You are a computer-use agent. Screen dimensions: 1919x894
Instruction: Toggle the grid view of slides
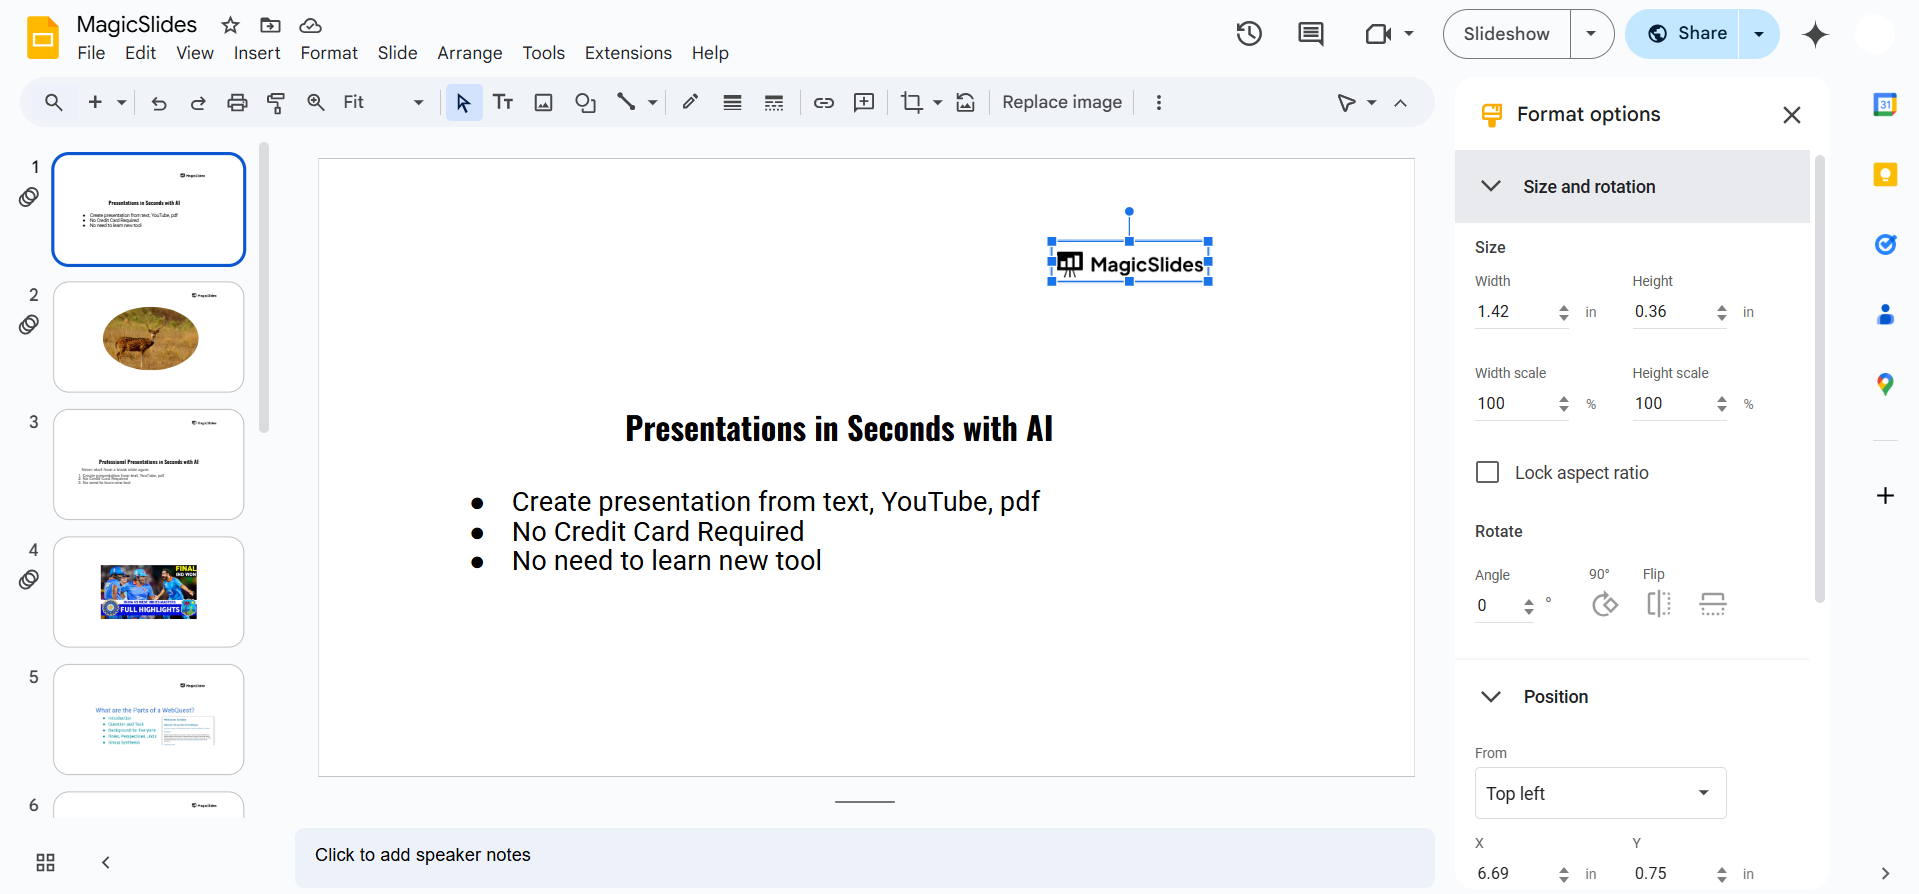click(x=45, y=862)
